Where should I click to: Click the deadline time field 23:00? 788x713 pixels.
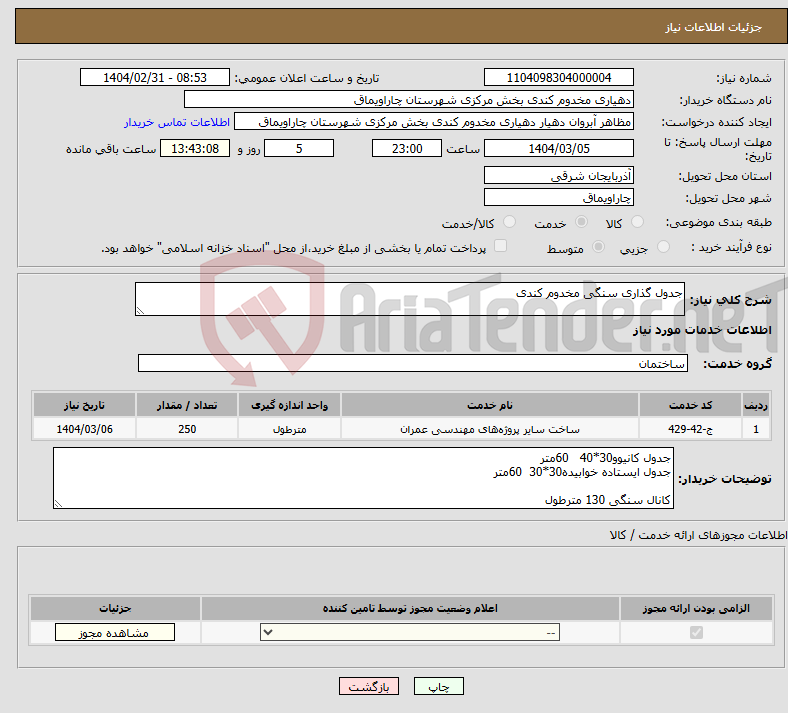(x=407, y=148)
